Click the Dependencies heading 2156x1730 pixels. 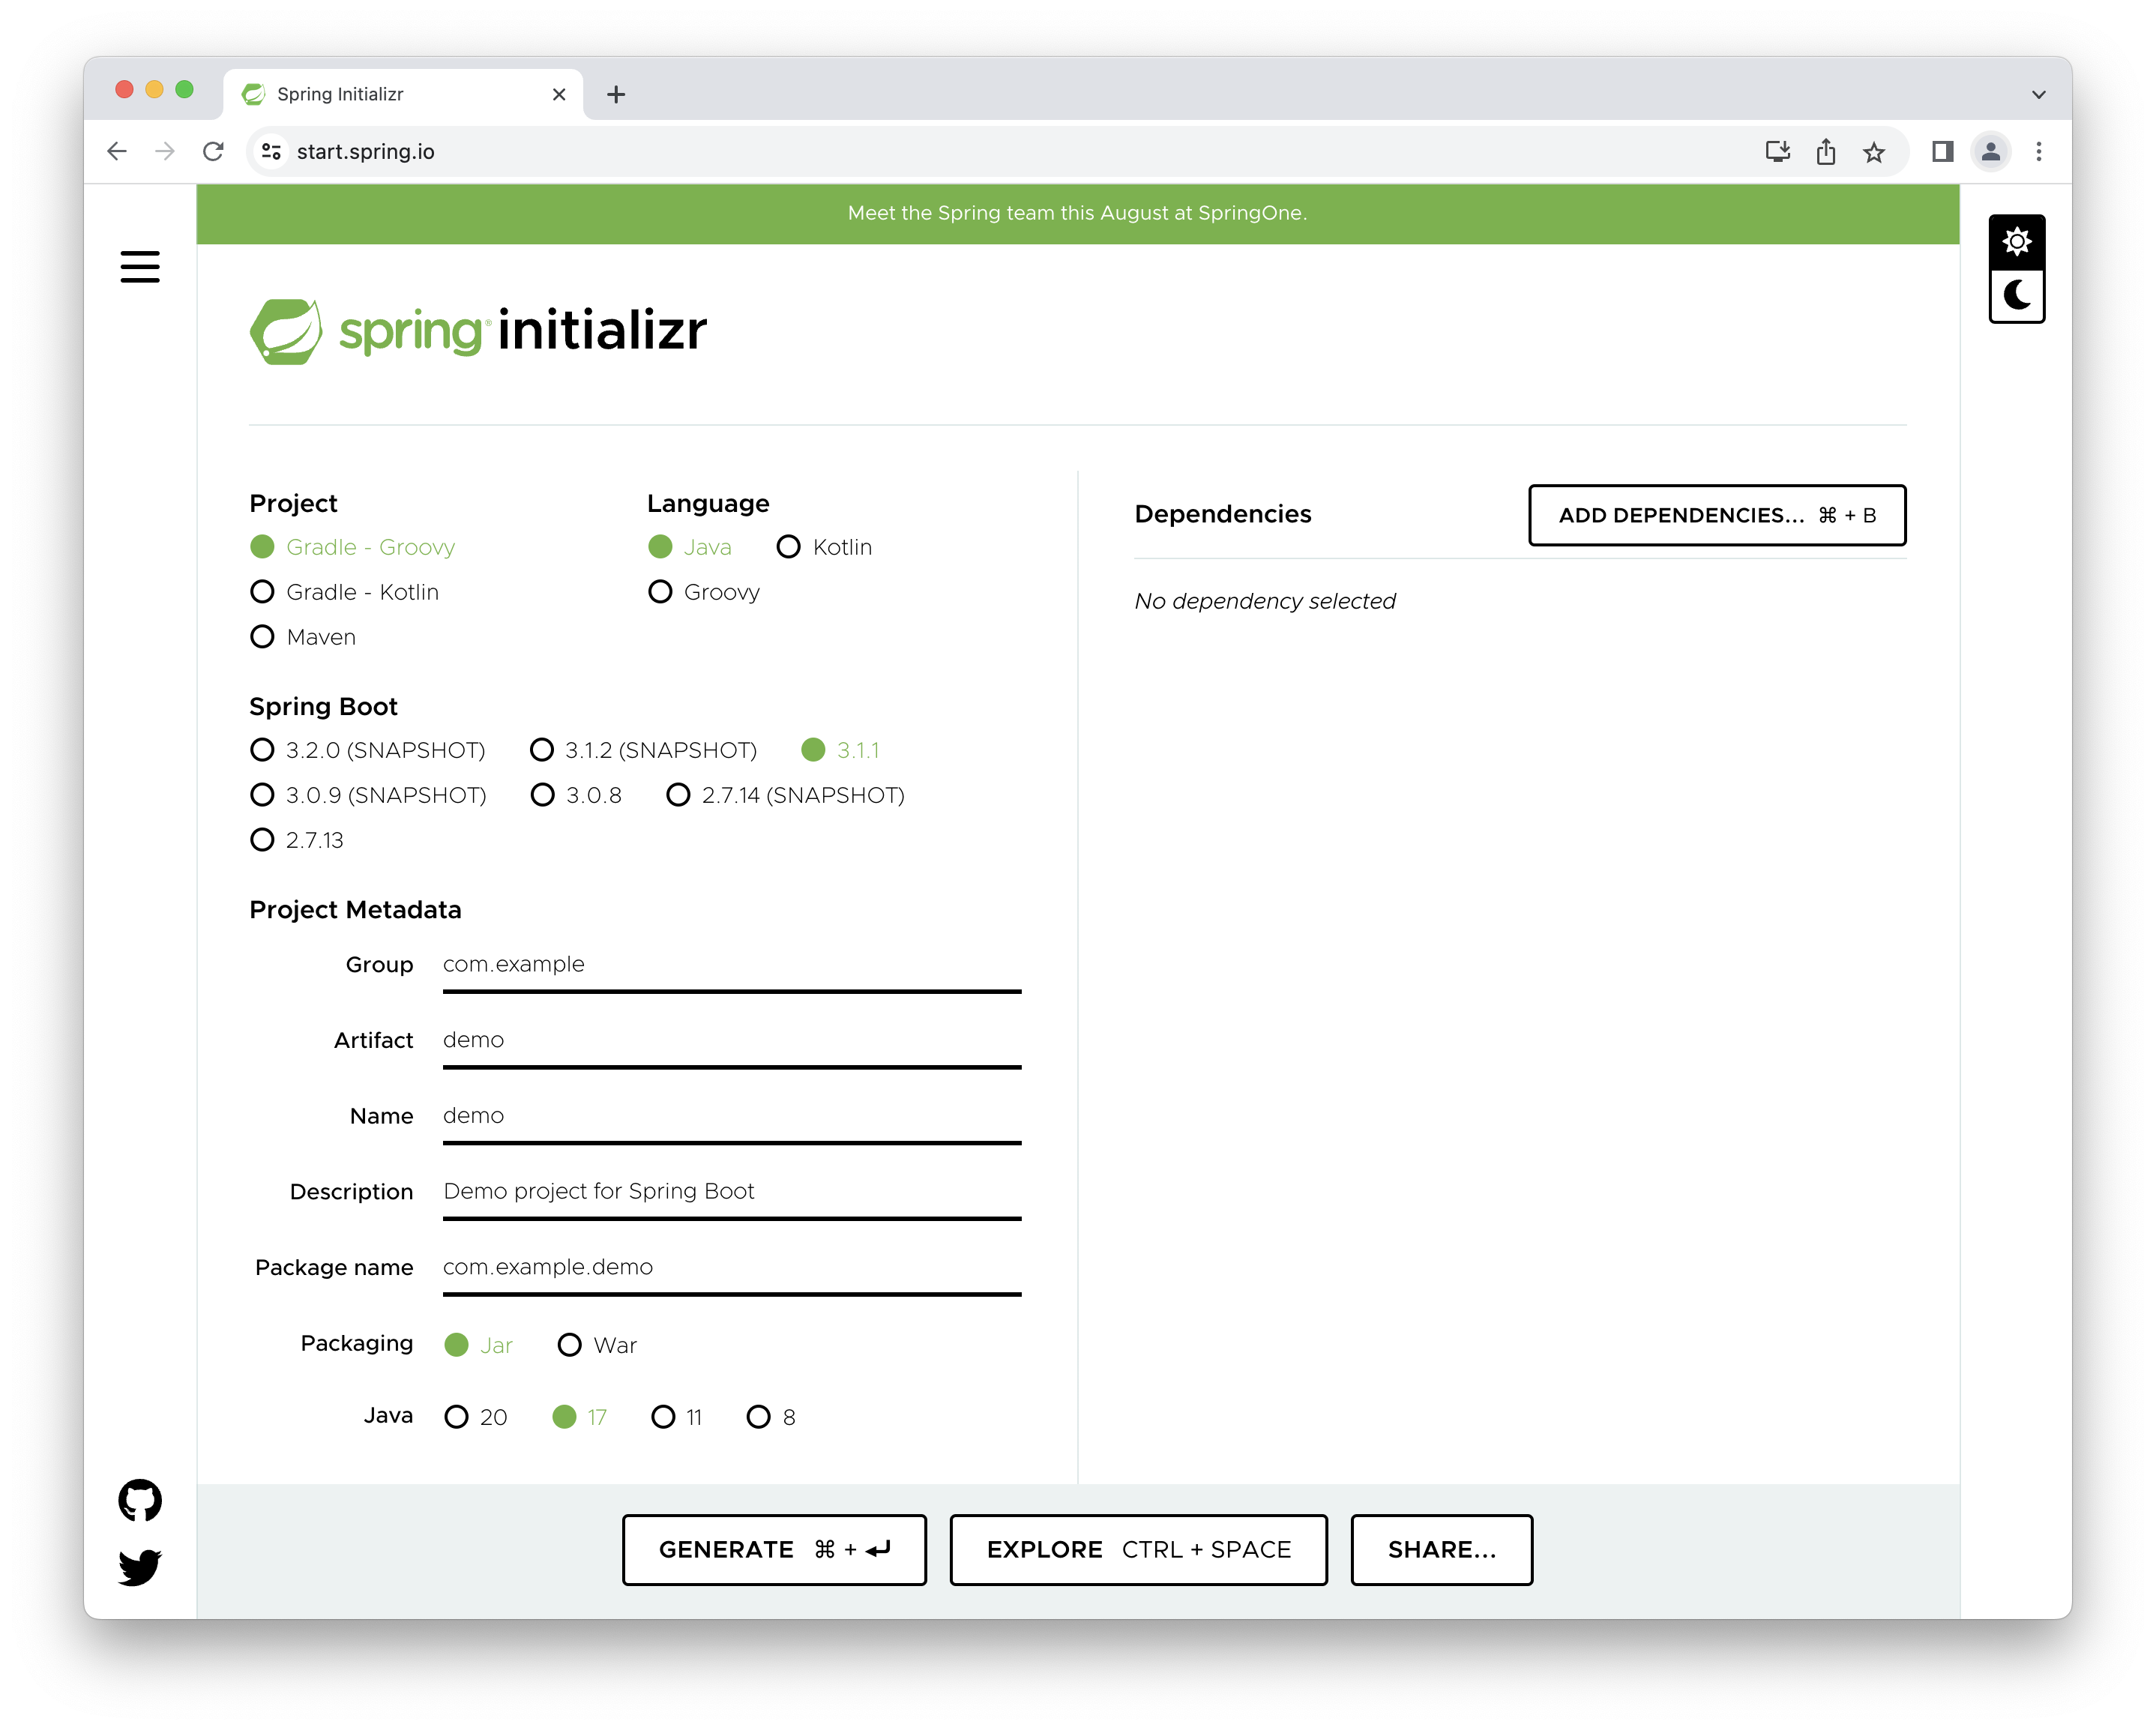pos(1222,514)
